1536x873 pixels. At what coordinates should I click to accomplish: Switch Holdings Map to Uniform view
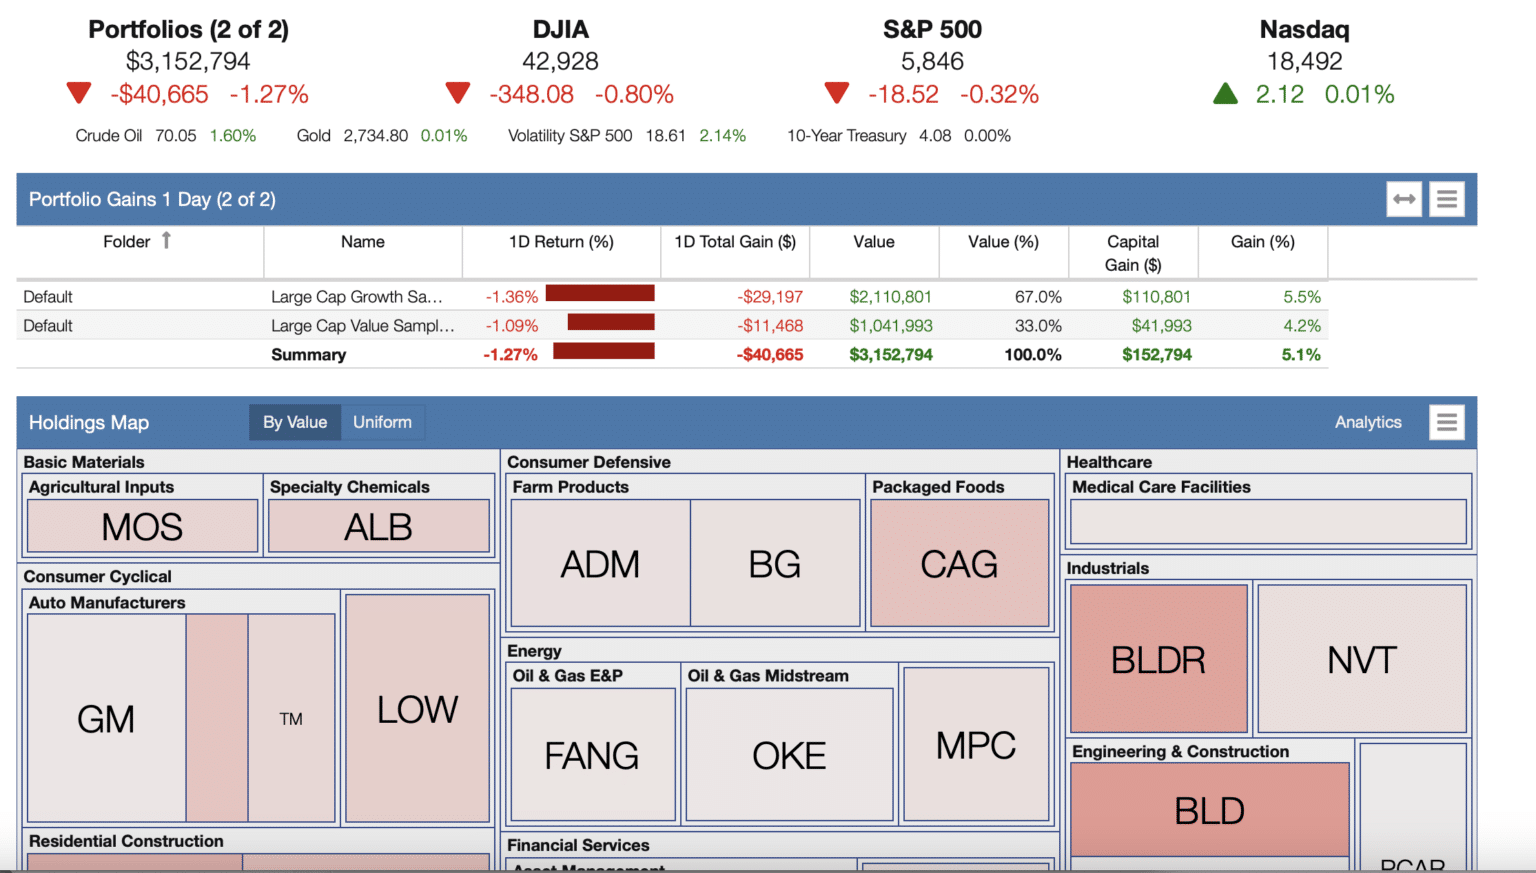tap(382, 422)
